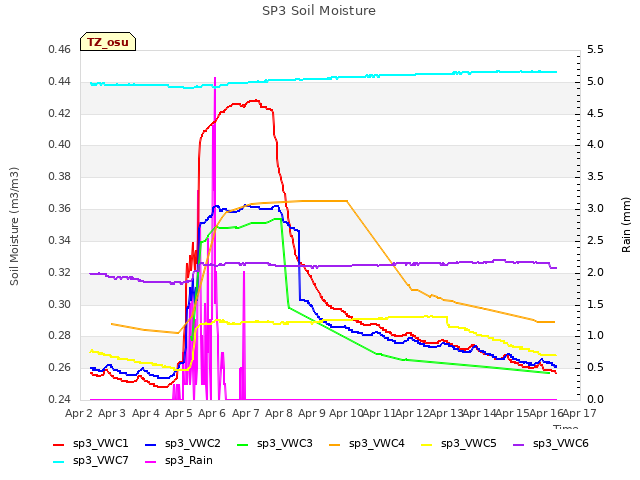640x480 pixels.
Task: Click the 5.5 rain axis tick value
Action: click(x=595, y=50)
